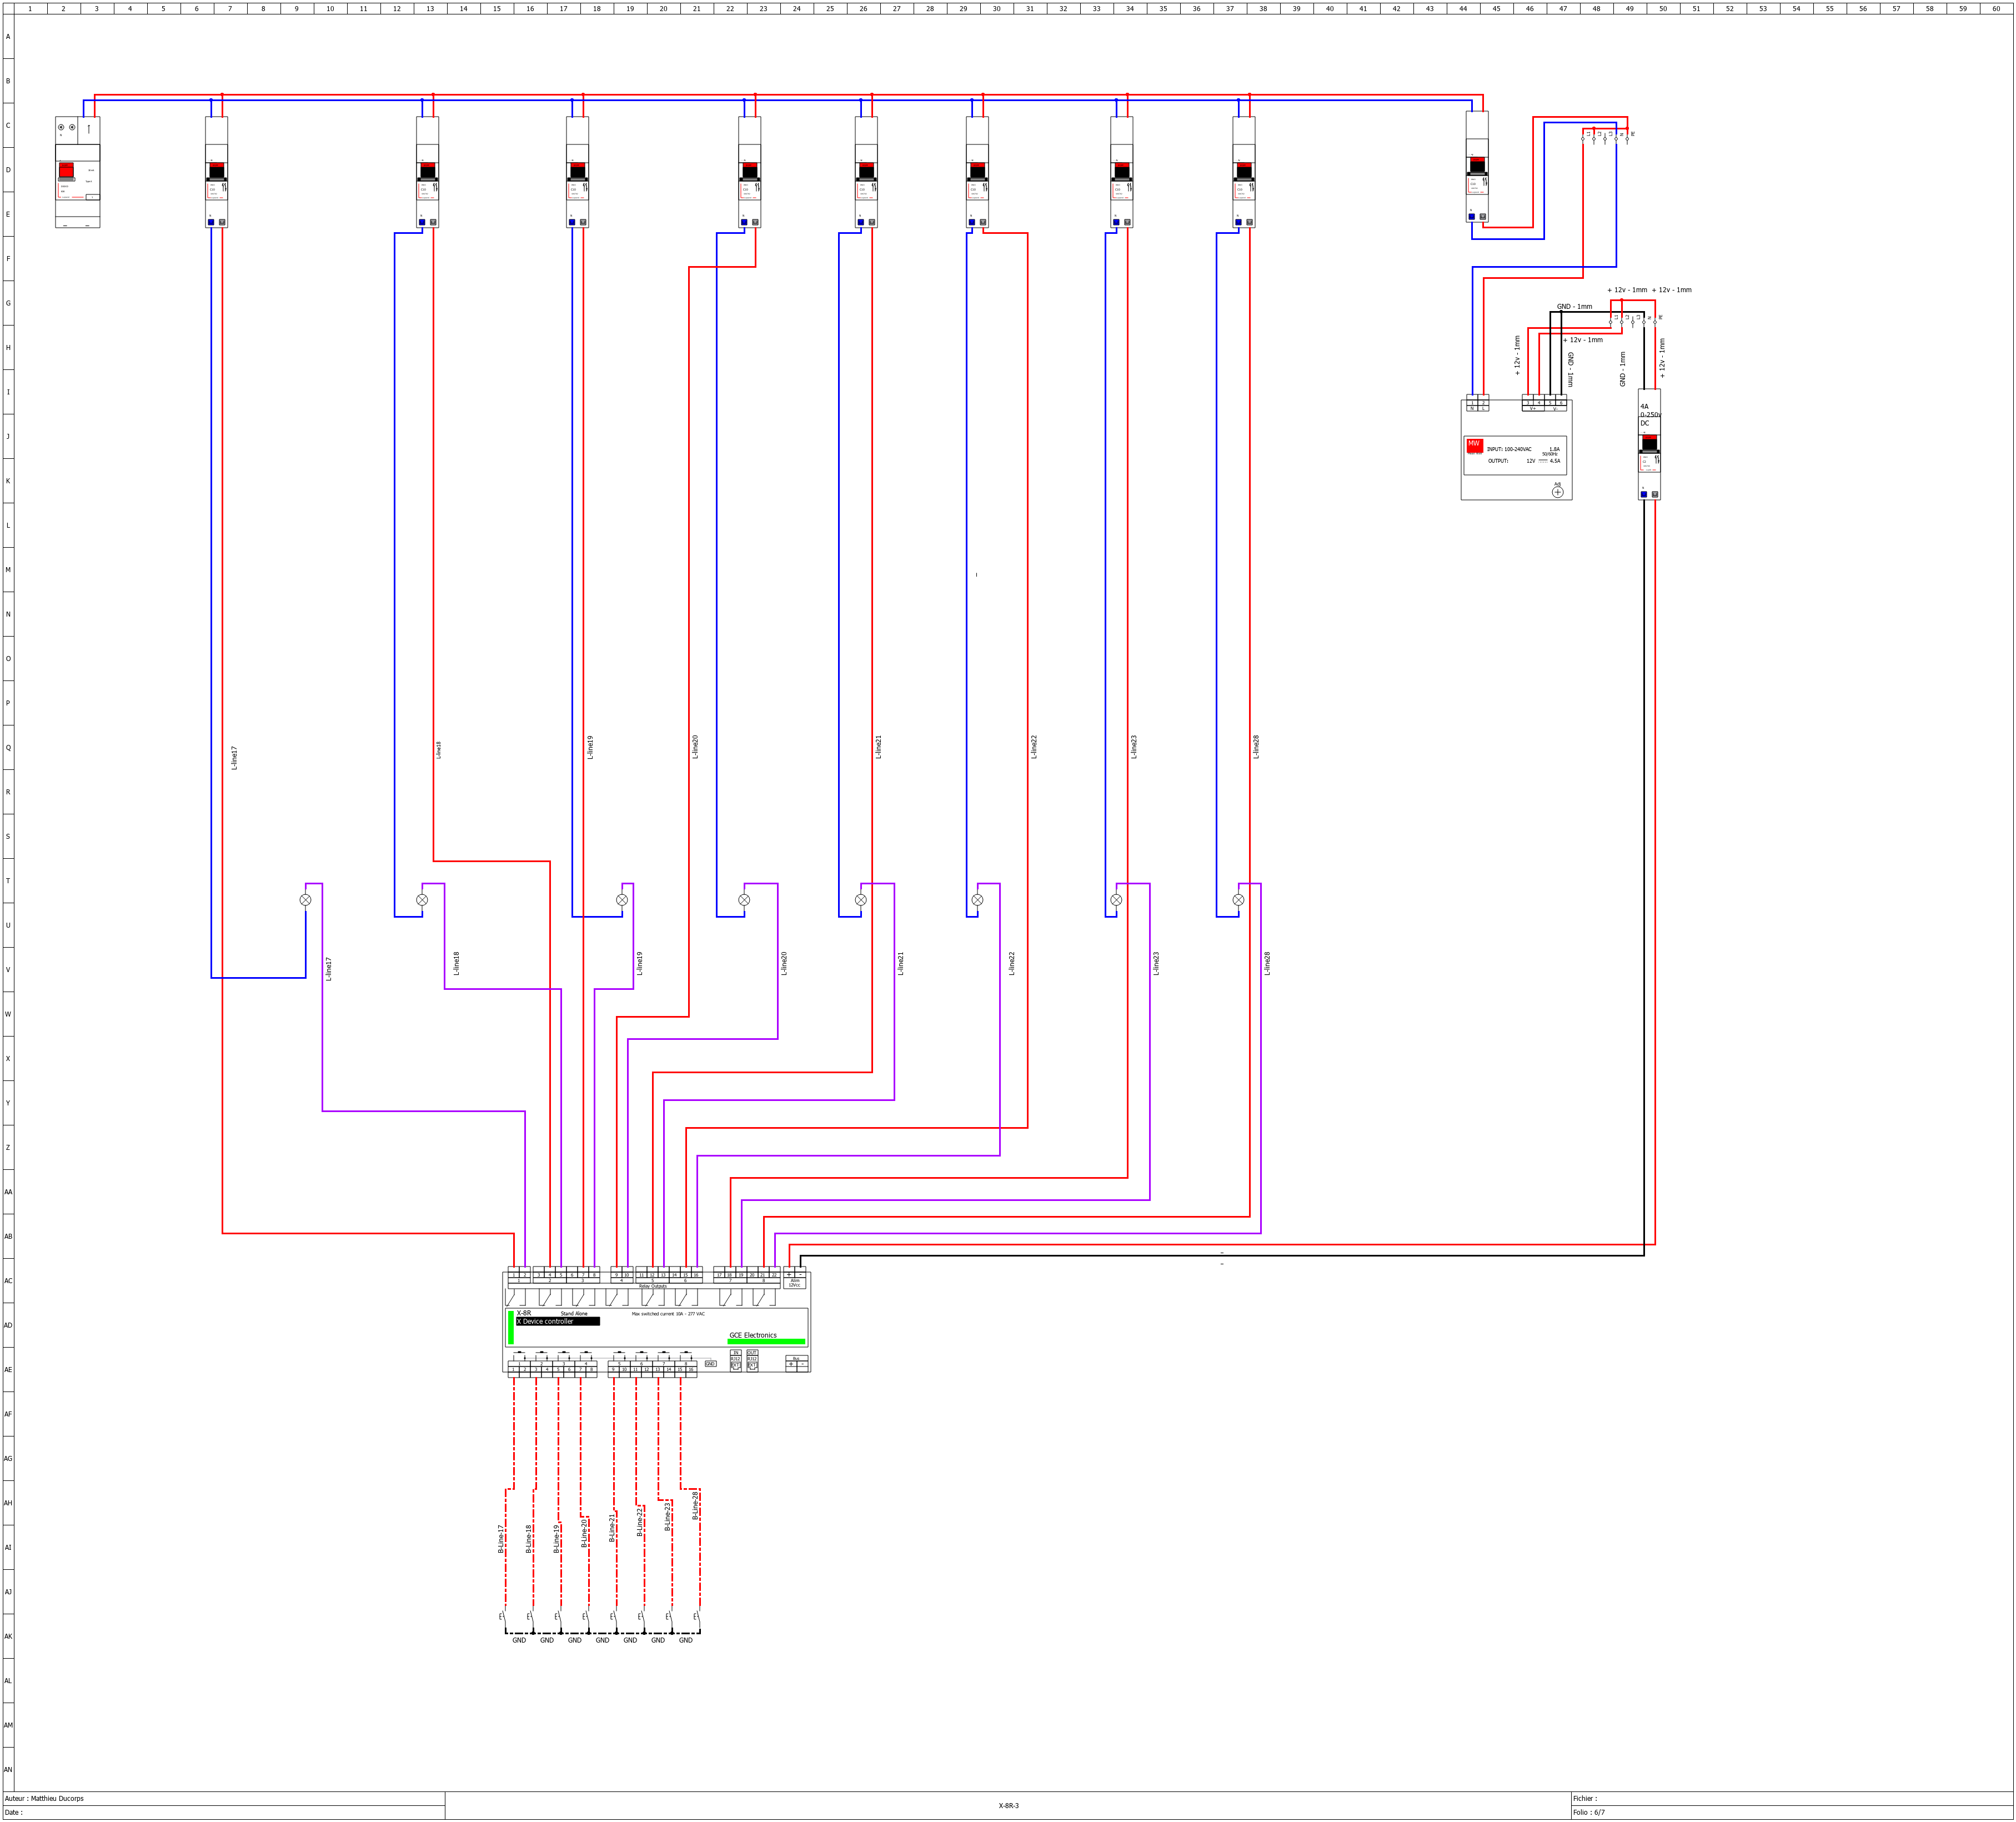
Task: Click the L-line22 circuit breaker handle
Action: (x=977, y=170)
